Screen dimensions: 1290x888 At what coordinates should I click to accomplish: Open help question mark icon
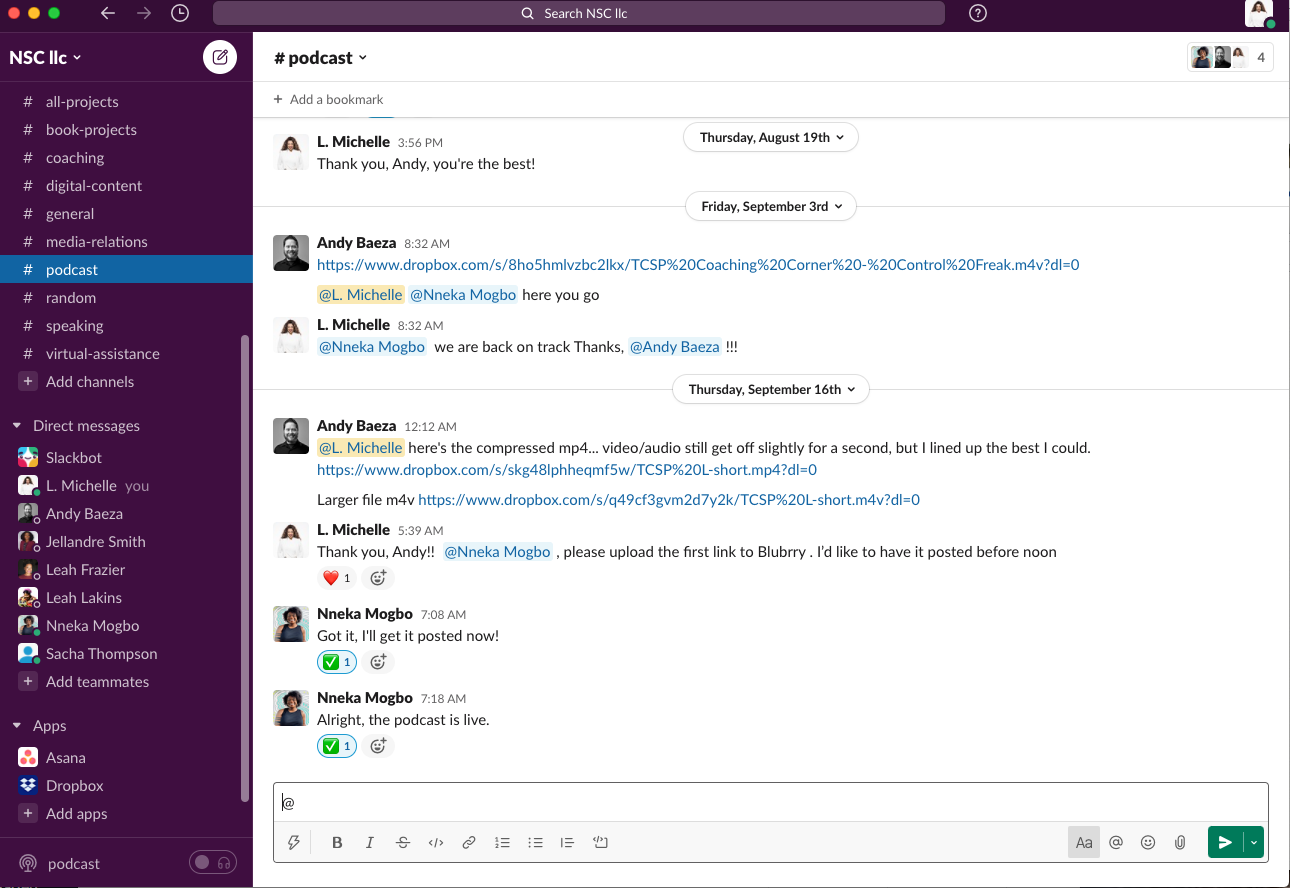pyautogui.click(x=978, y=13)
